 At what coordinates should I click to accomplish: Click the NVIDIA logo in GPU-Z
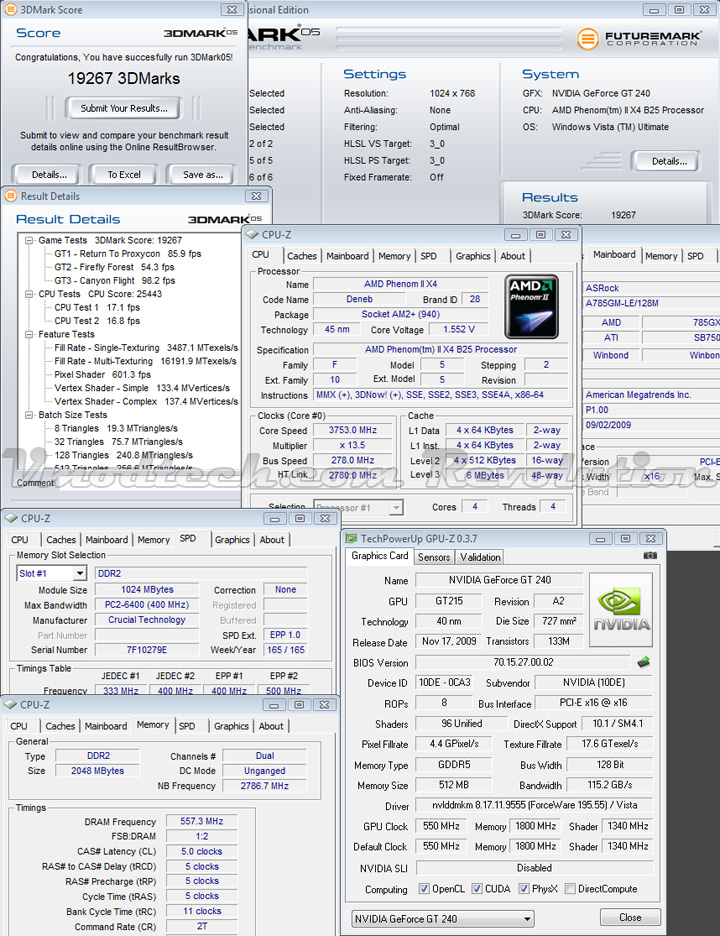point(621,609)
